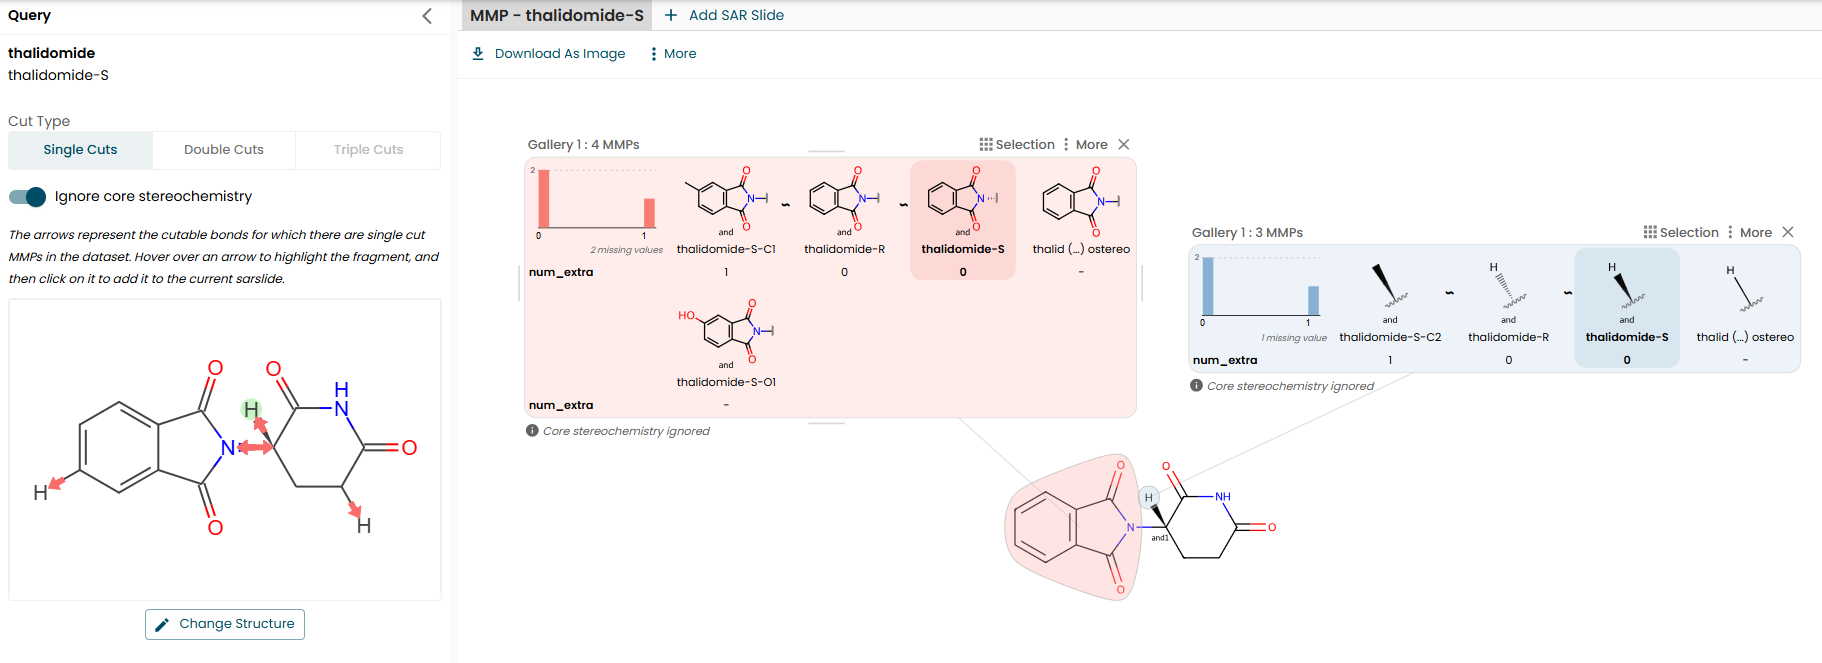Click the tall blue histogram bar at 0
1822x663 pixels.
1208,287
